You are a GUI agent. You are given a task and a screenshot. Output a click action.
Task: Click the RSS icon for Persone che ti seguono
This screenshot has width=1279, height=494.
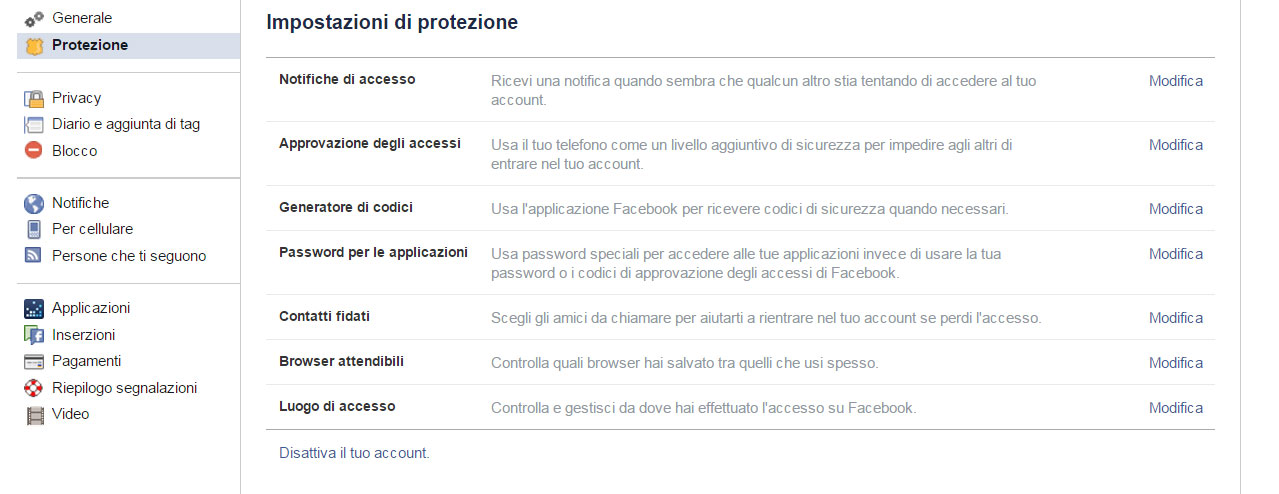click(x=35, y=256)
